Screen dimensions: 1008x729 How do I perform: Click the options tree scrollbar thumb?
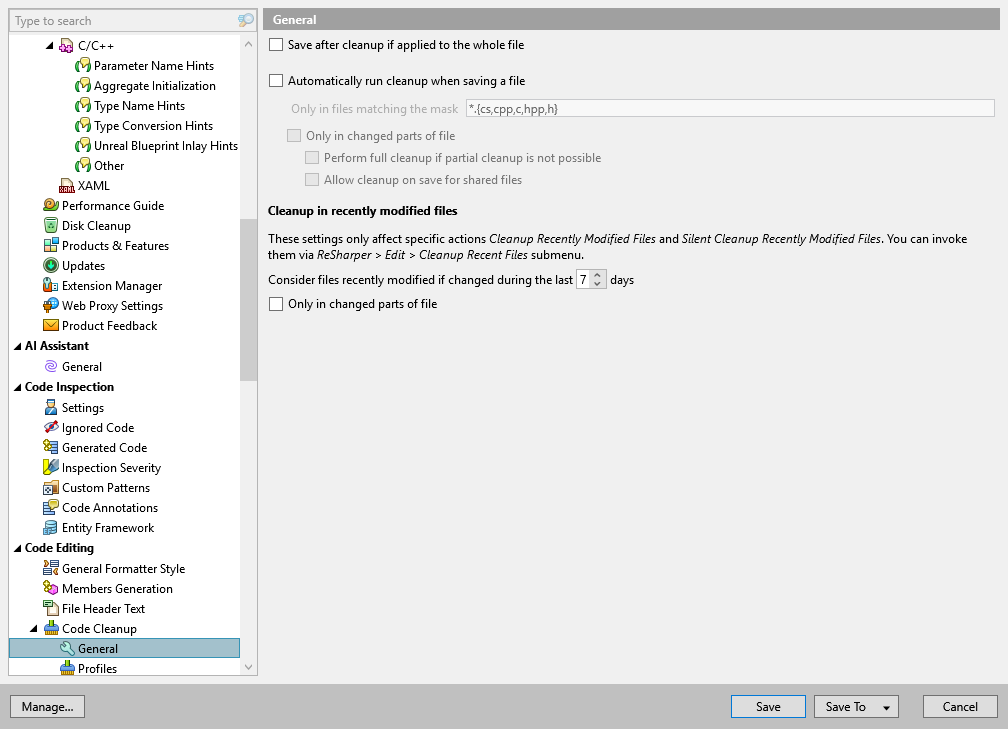pyautogui.click(x=248, y=300)
